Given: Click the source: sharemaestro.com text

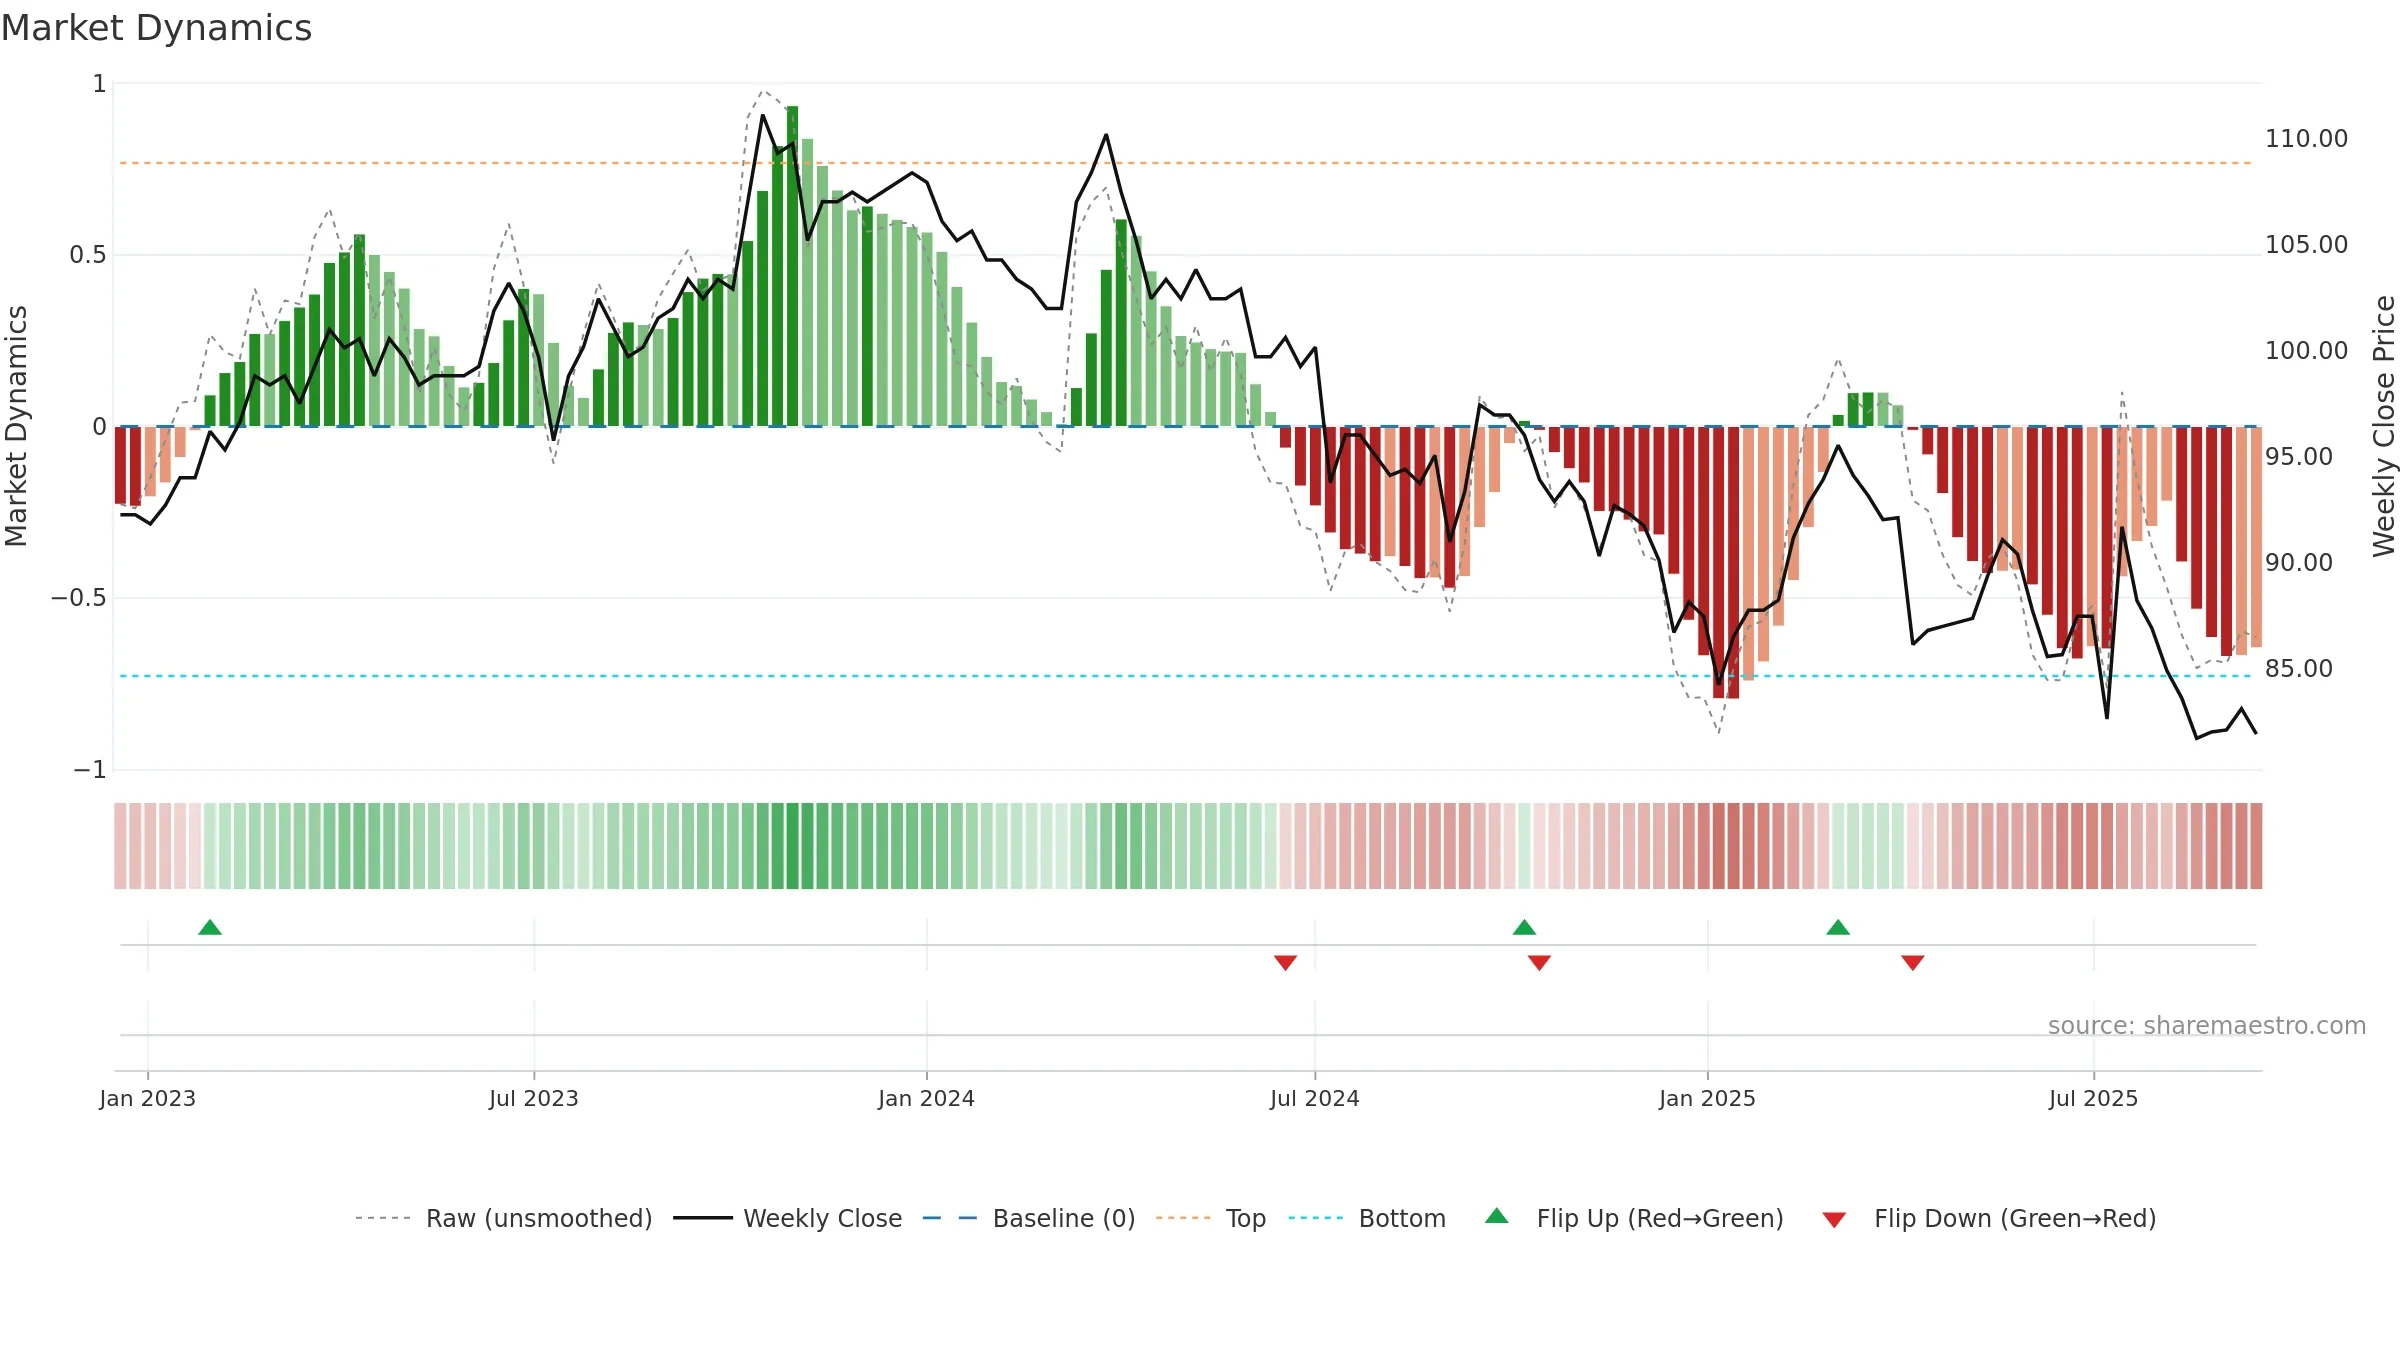Looking at the screenshot, I should point(2207,1025).
